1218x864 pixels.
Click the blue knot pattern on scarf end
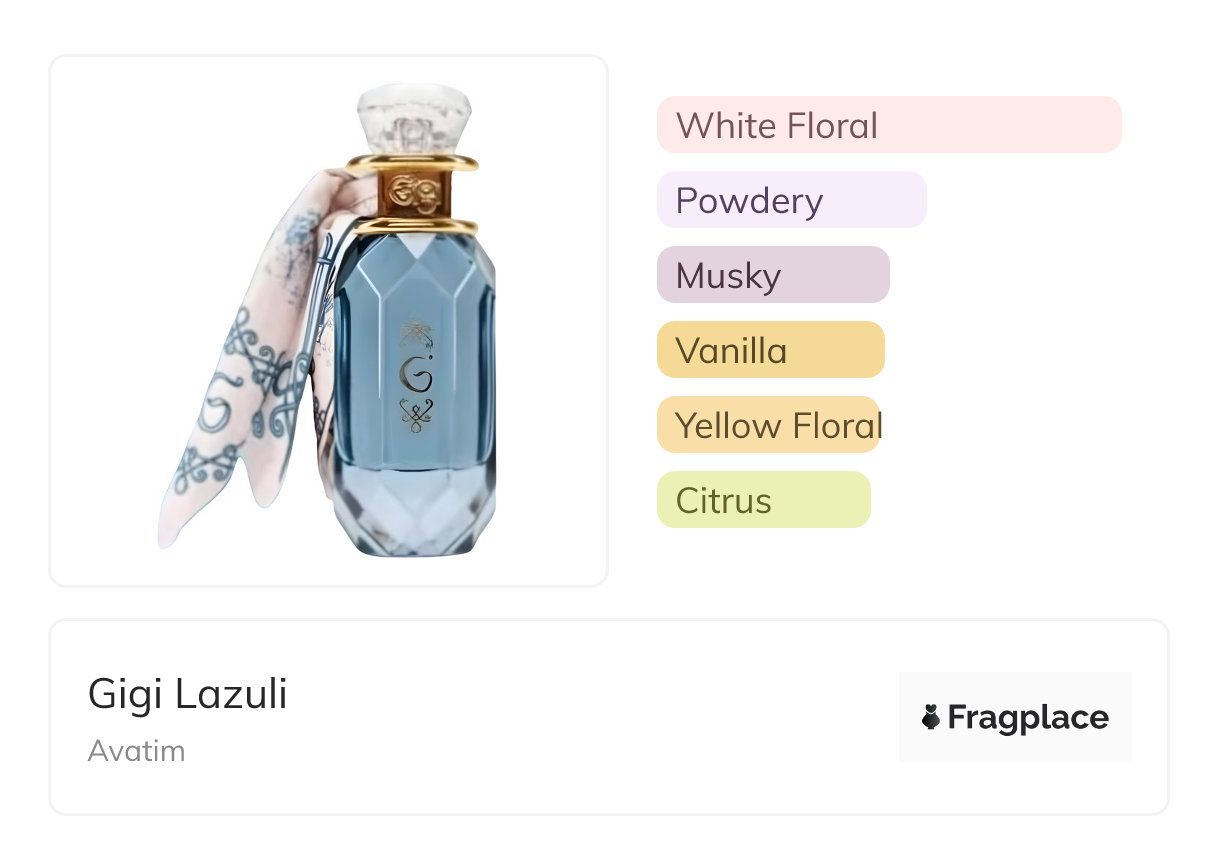point(205,470)
